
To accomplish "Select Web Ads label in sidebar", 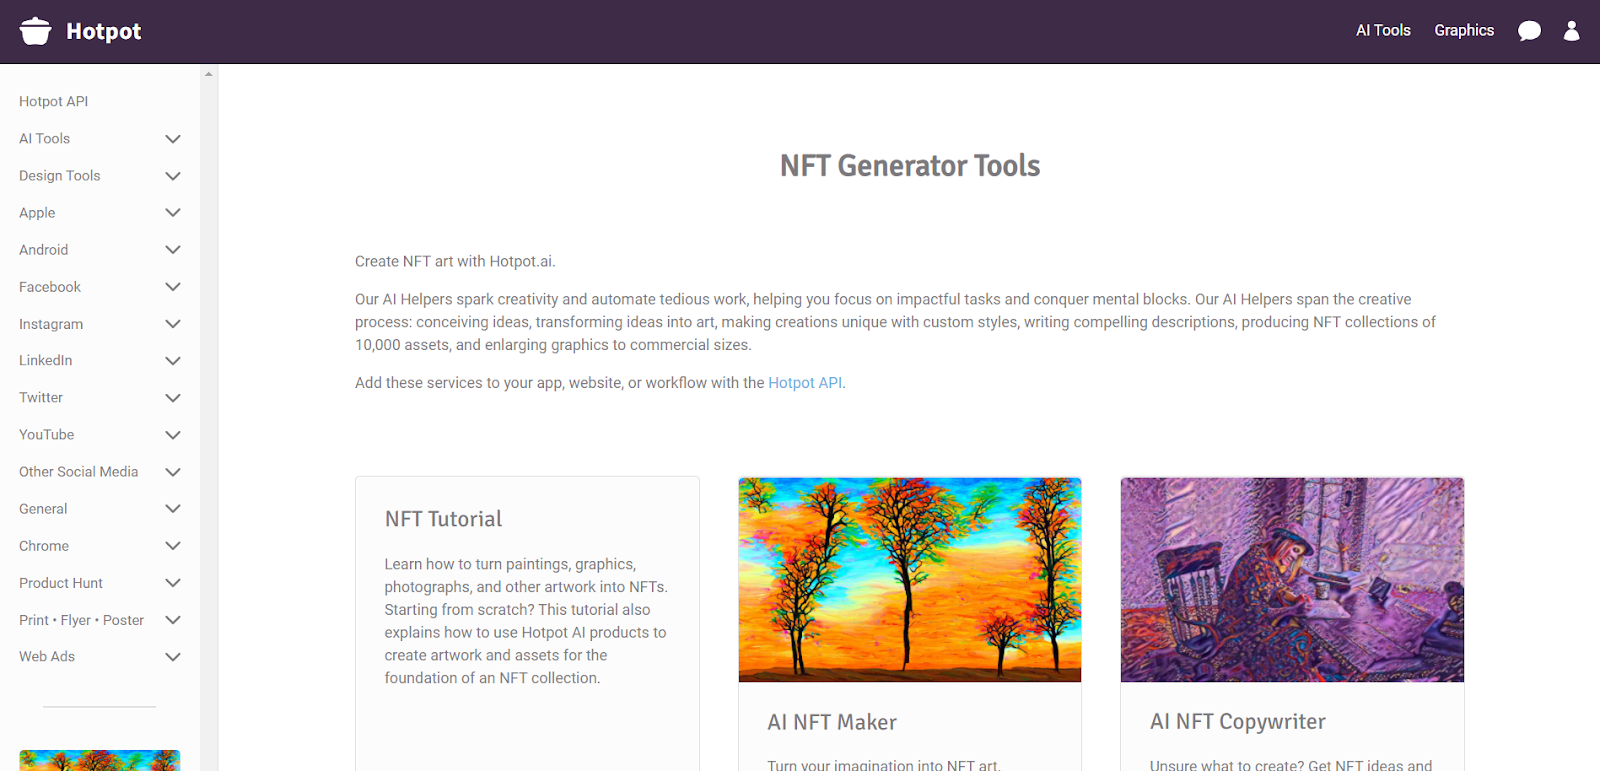I will [x=47, y=656].
